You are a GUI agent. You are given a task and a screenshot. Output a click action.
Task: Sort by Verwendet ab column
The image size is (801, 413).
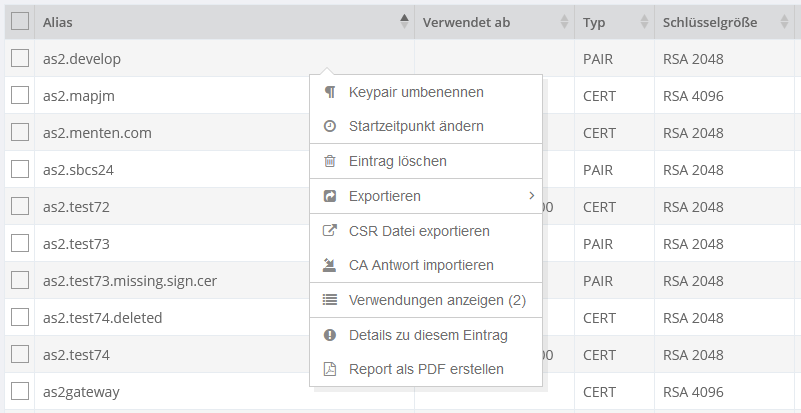tap(564, 22)
